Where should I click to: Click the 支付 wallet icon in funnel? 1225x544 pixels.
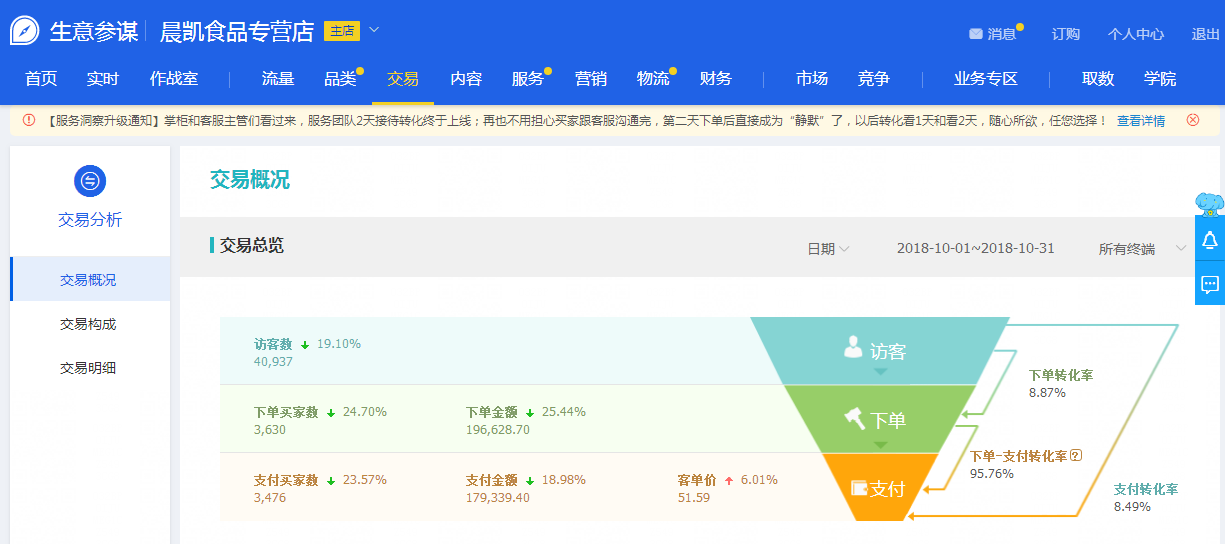click(859, 488)
